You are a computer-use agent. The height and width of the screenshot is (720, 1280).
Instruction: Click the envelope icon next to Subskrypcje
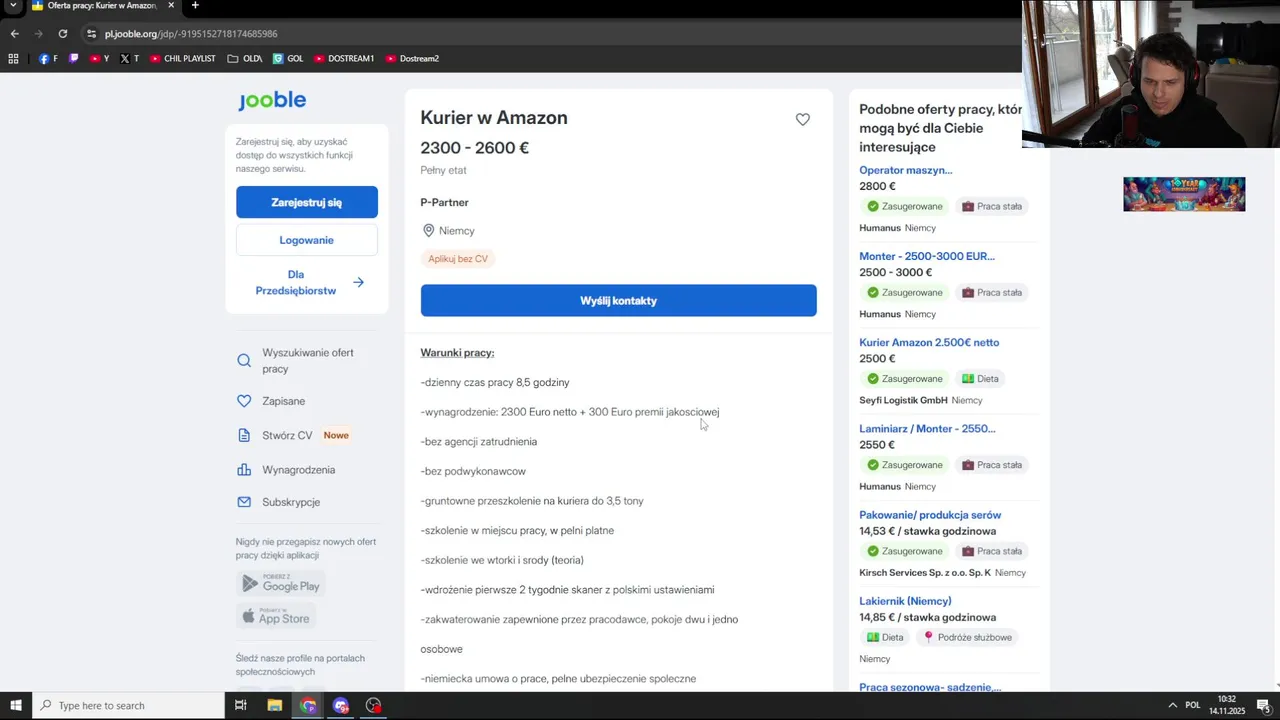tap(244, 502)
